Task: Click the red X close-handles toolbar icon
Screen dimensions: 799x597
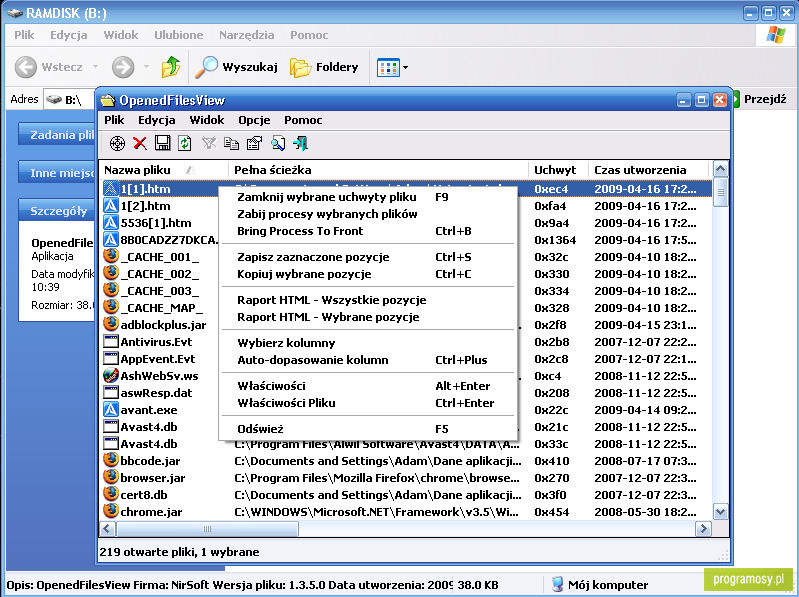Action: tap(140, 144)
